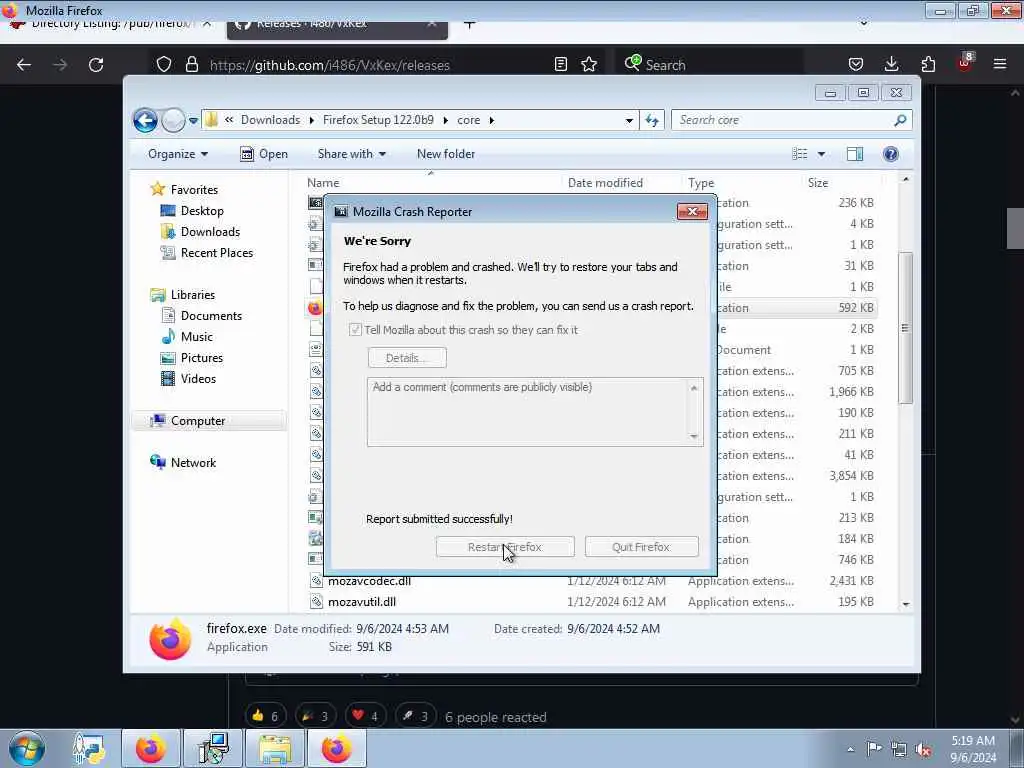Click Explorer refresh address icon

click(x=652, y=120)
